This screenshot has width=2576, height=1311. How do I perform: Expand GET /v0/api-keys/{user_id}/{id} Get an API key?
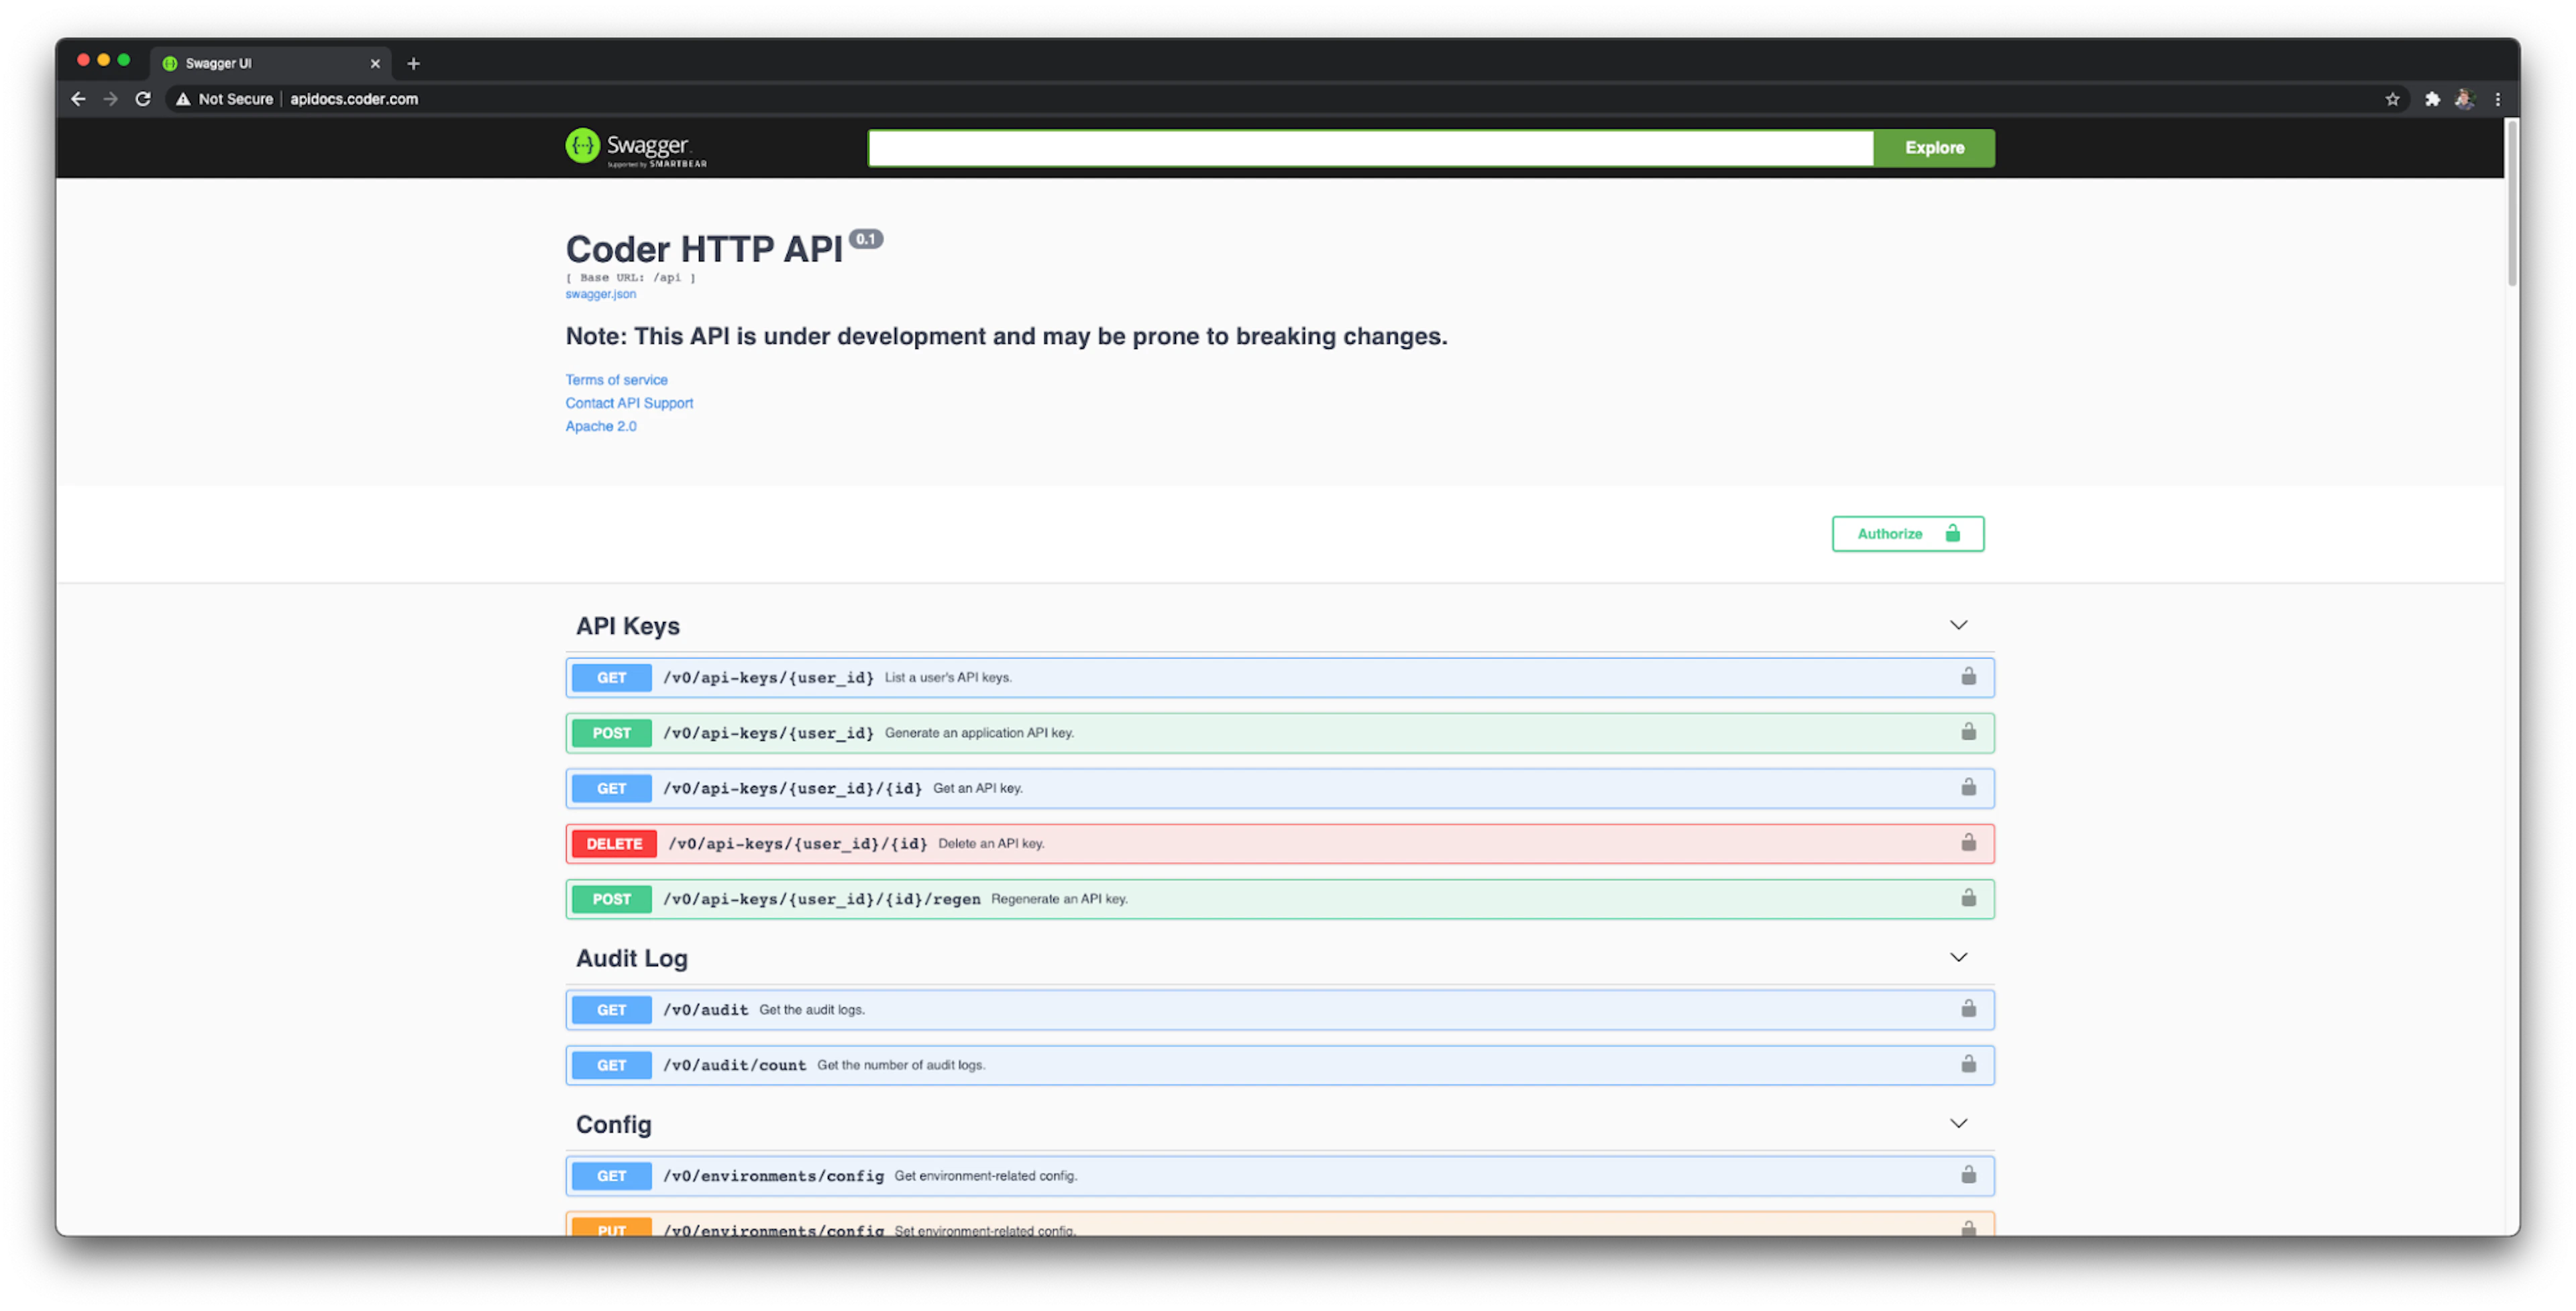pos(1279,788)
